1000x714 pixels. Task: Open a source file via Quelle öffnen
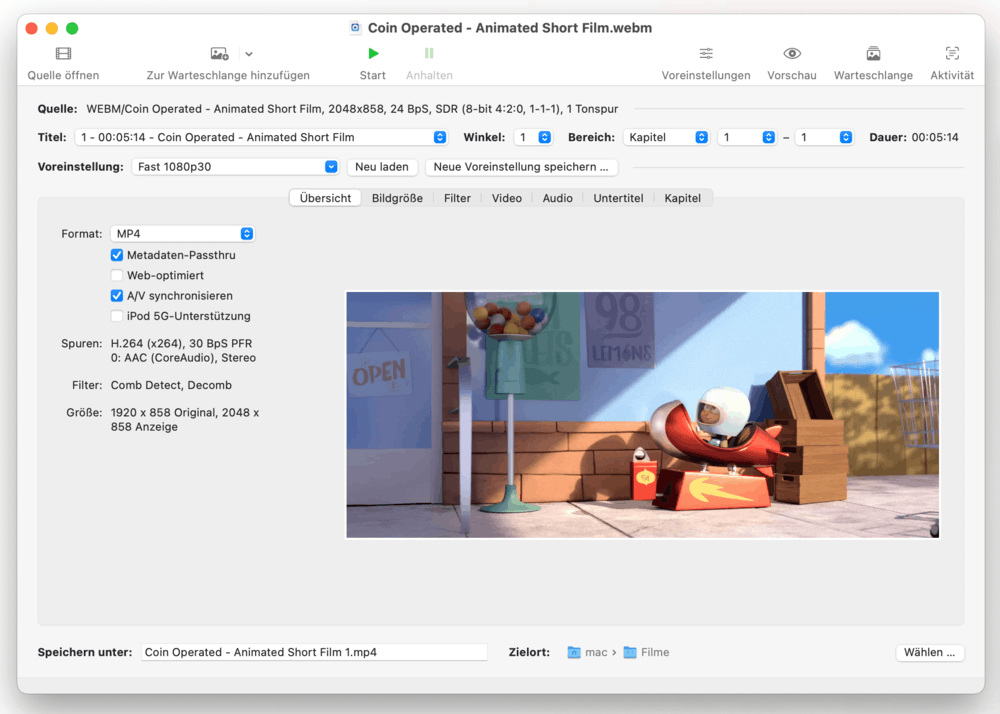tap(62, 63)
